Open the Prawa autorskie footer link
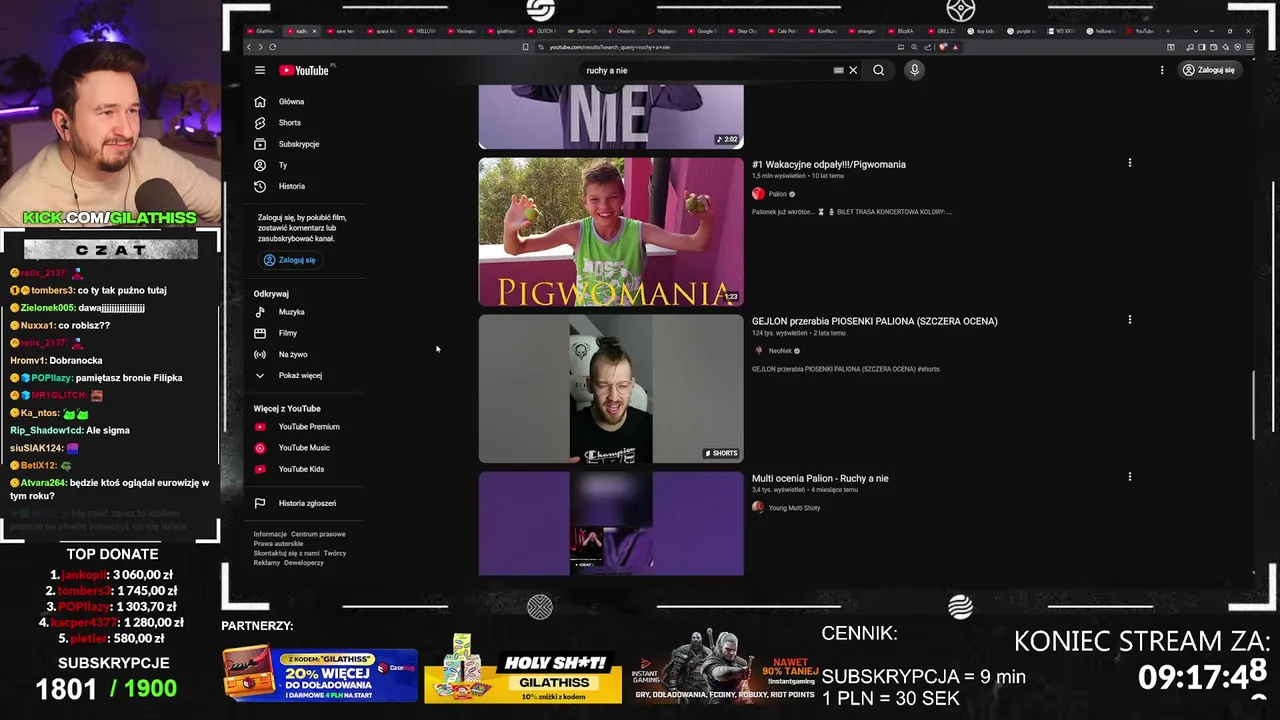Image resolution: width=1280 pixels, height=720 pixels. click(x=278, y=544)
